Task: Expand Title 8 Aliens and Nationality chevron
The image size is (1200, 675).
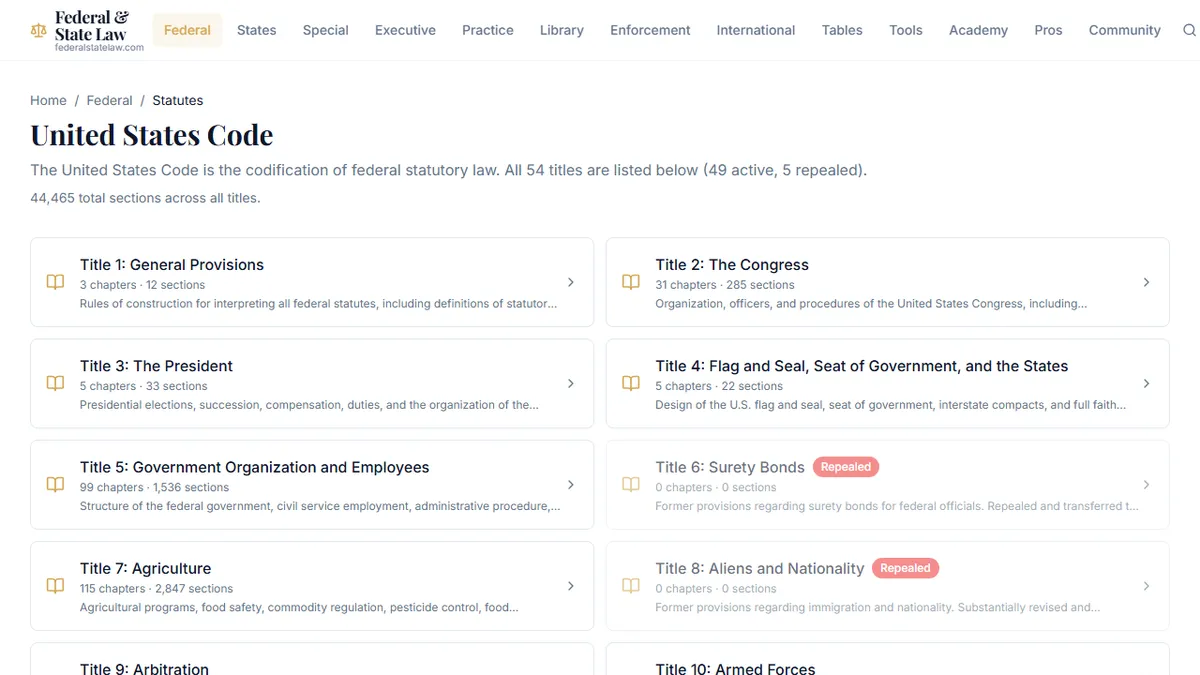Action: (1146, 586)
